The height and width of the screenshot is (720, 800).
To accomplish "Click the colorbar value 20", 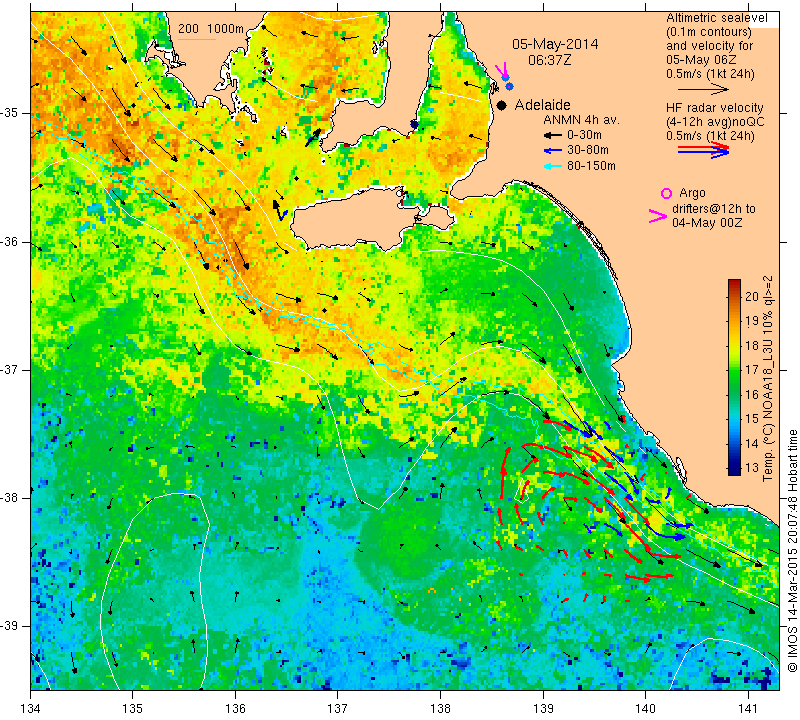I will coord(752,296).
